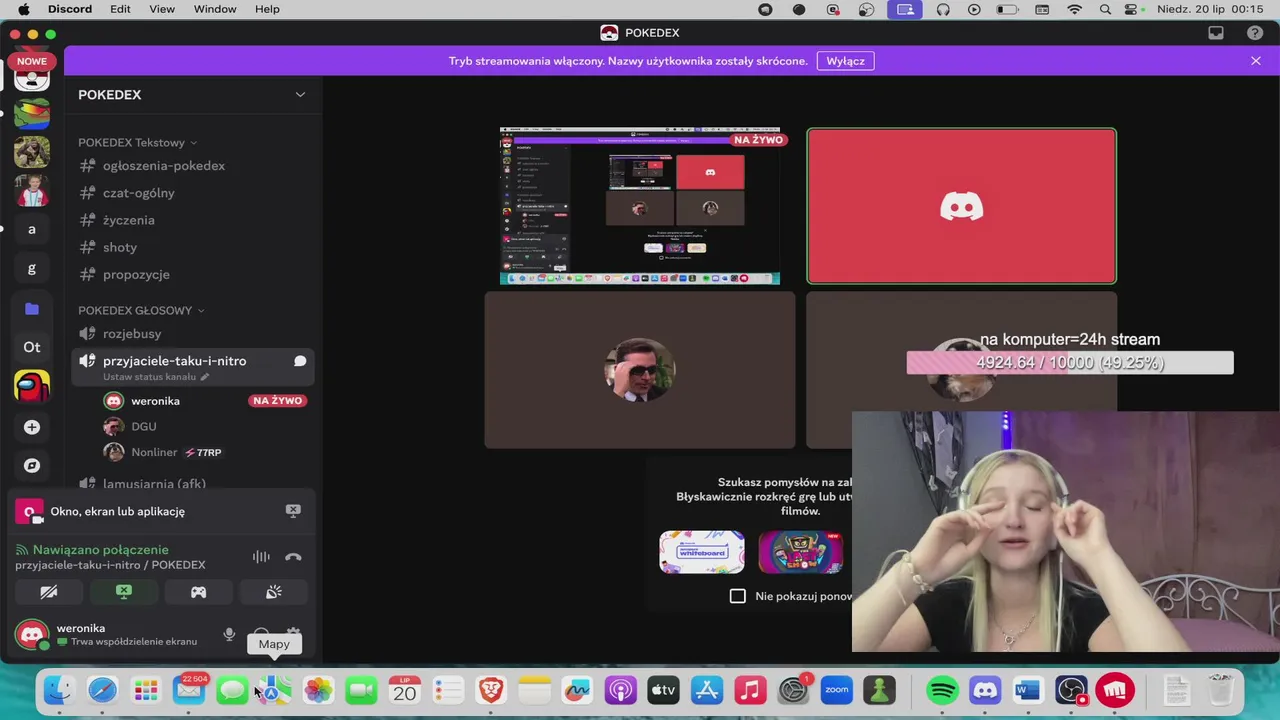Dismiss the streamer mode purple banner

[1256, 61]
